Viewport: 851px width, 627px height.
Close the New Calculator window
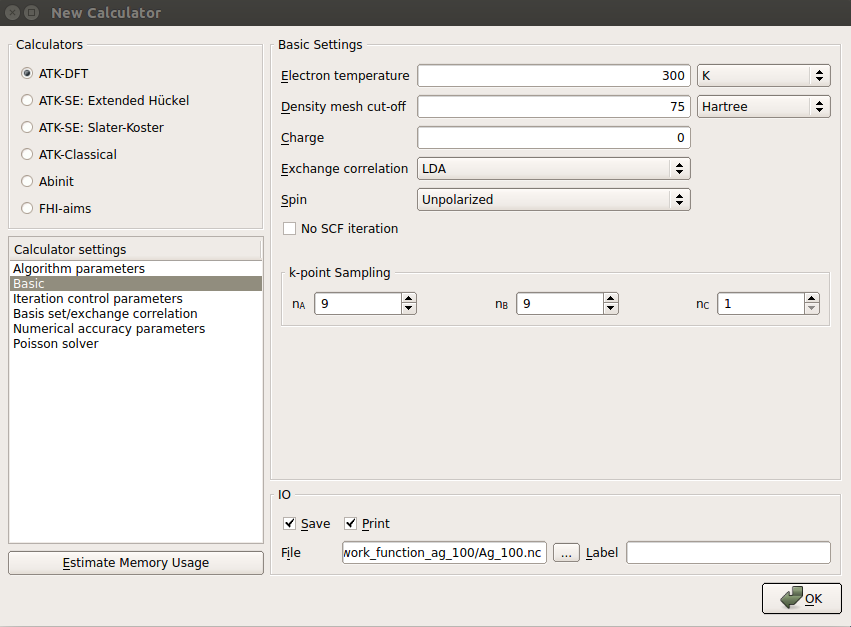[x=12, y=12]
